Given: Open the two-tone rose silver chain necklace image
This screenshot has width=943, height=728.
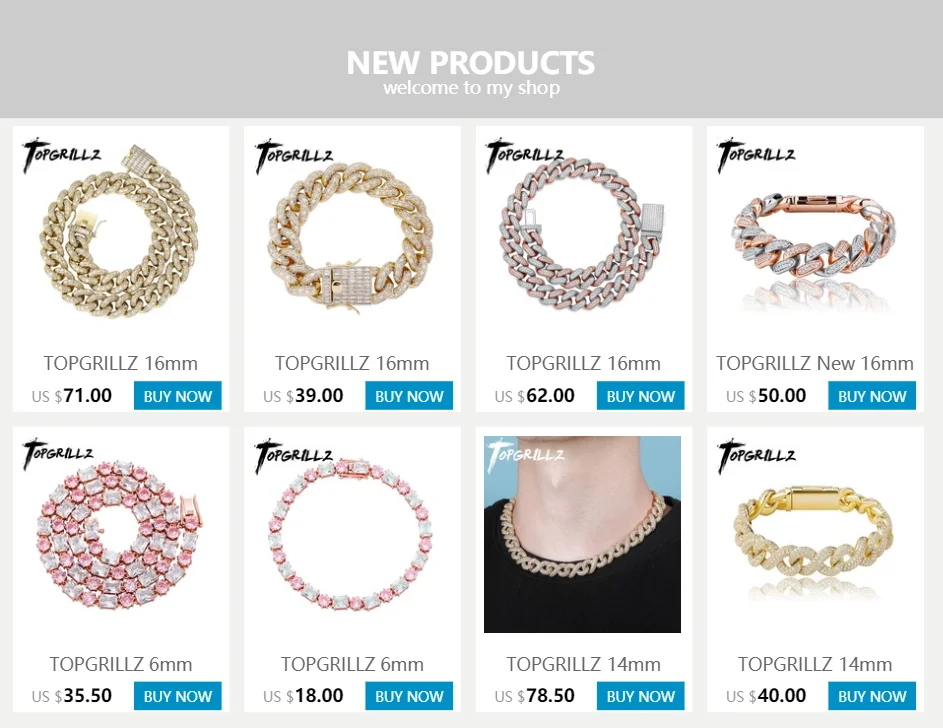Looking at the screenshot, I should pos(583,234).
